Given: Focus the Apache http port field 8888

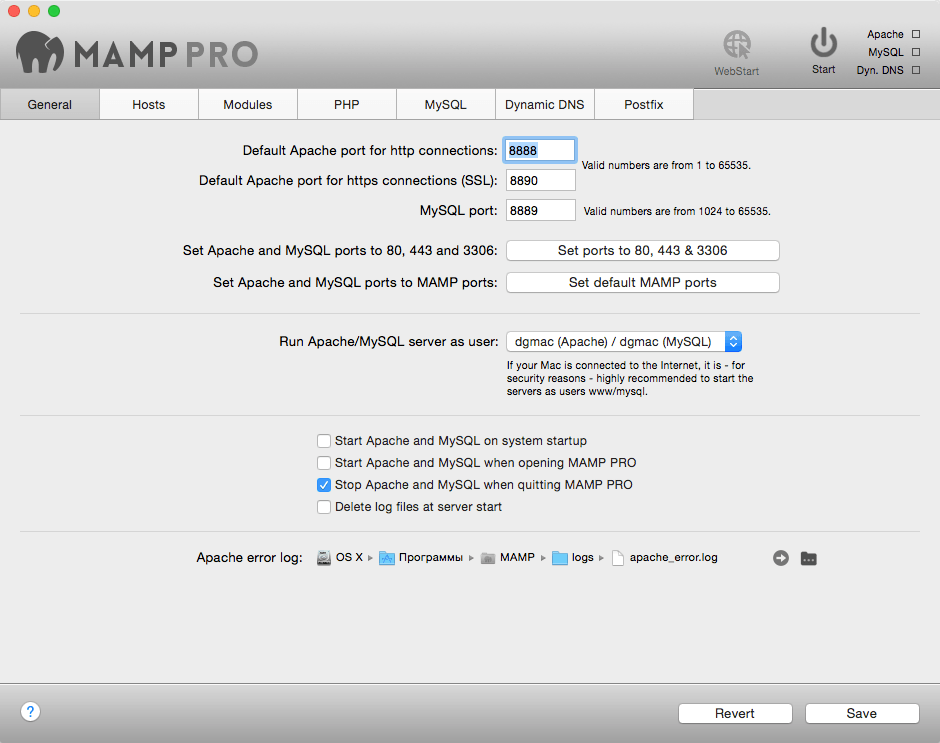Looking at the screenshot, I should click(540, 151).
